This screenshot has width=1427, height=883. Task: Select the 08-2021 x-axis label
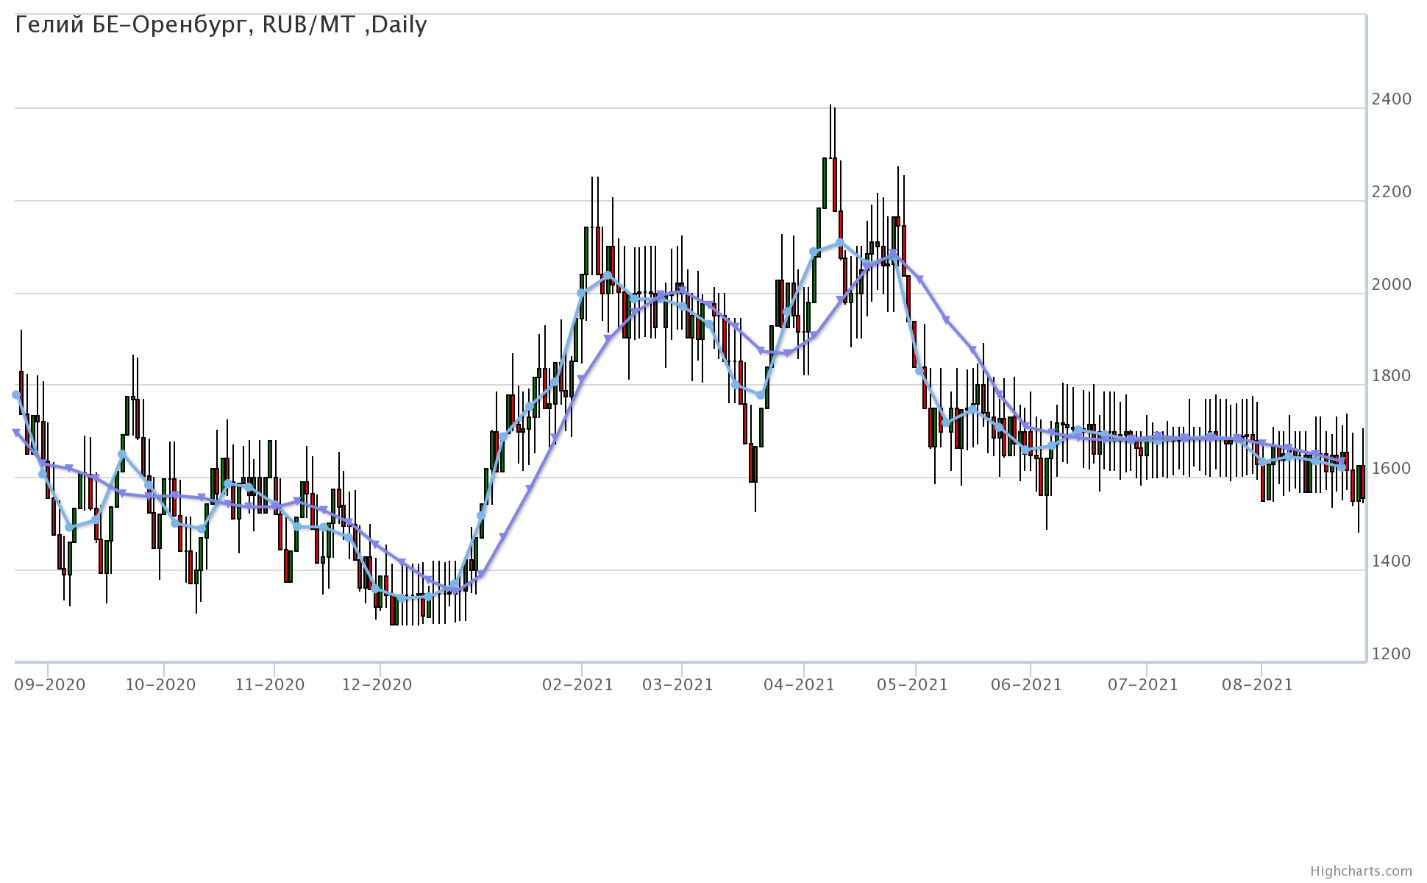(1257, 685)
